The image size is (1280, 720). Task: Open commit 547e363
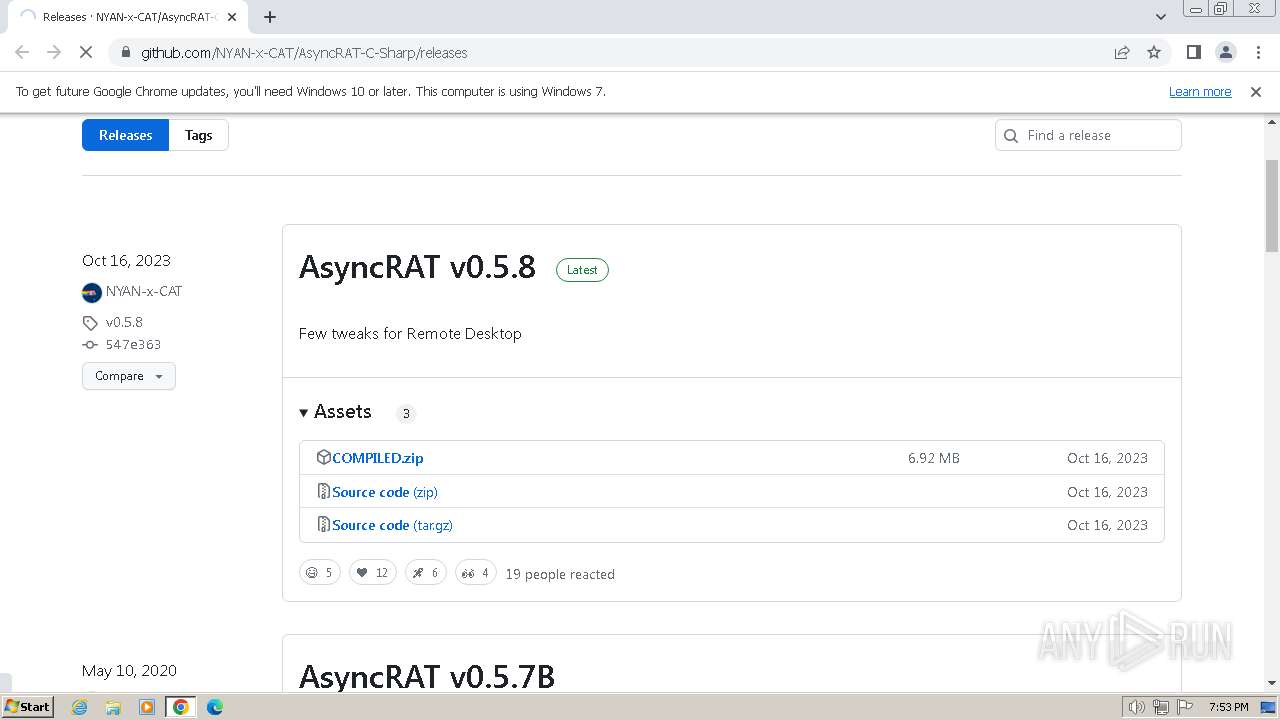pos(133,344)
